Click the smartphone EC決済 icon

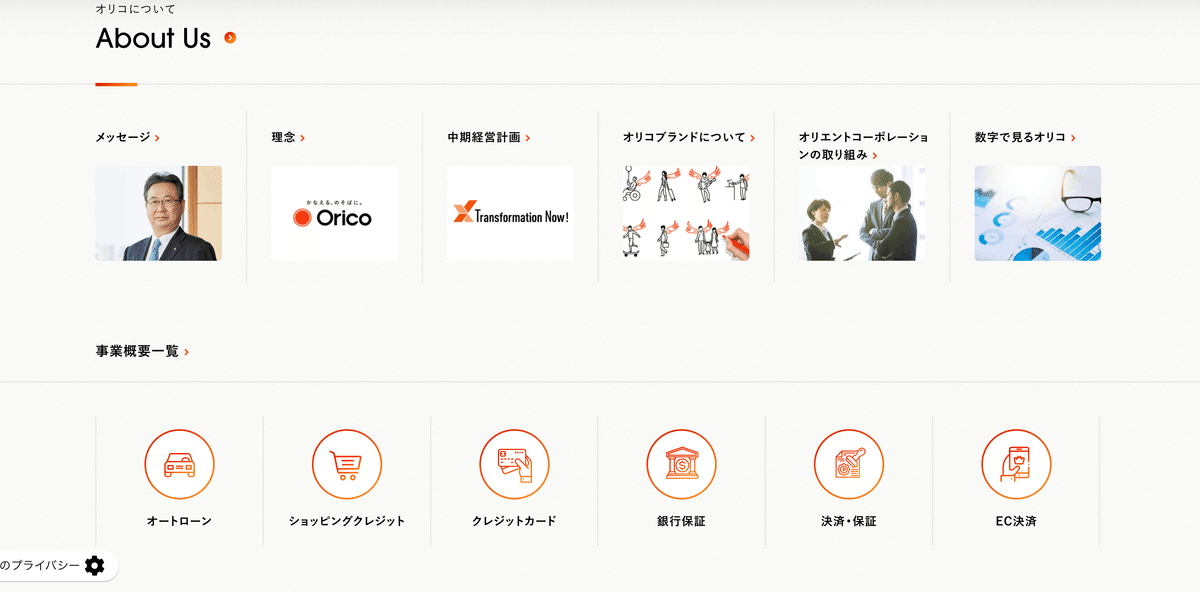(1016, 464)
